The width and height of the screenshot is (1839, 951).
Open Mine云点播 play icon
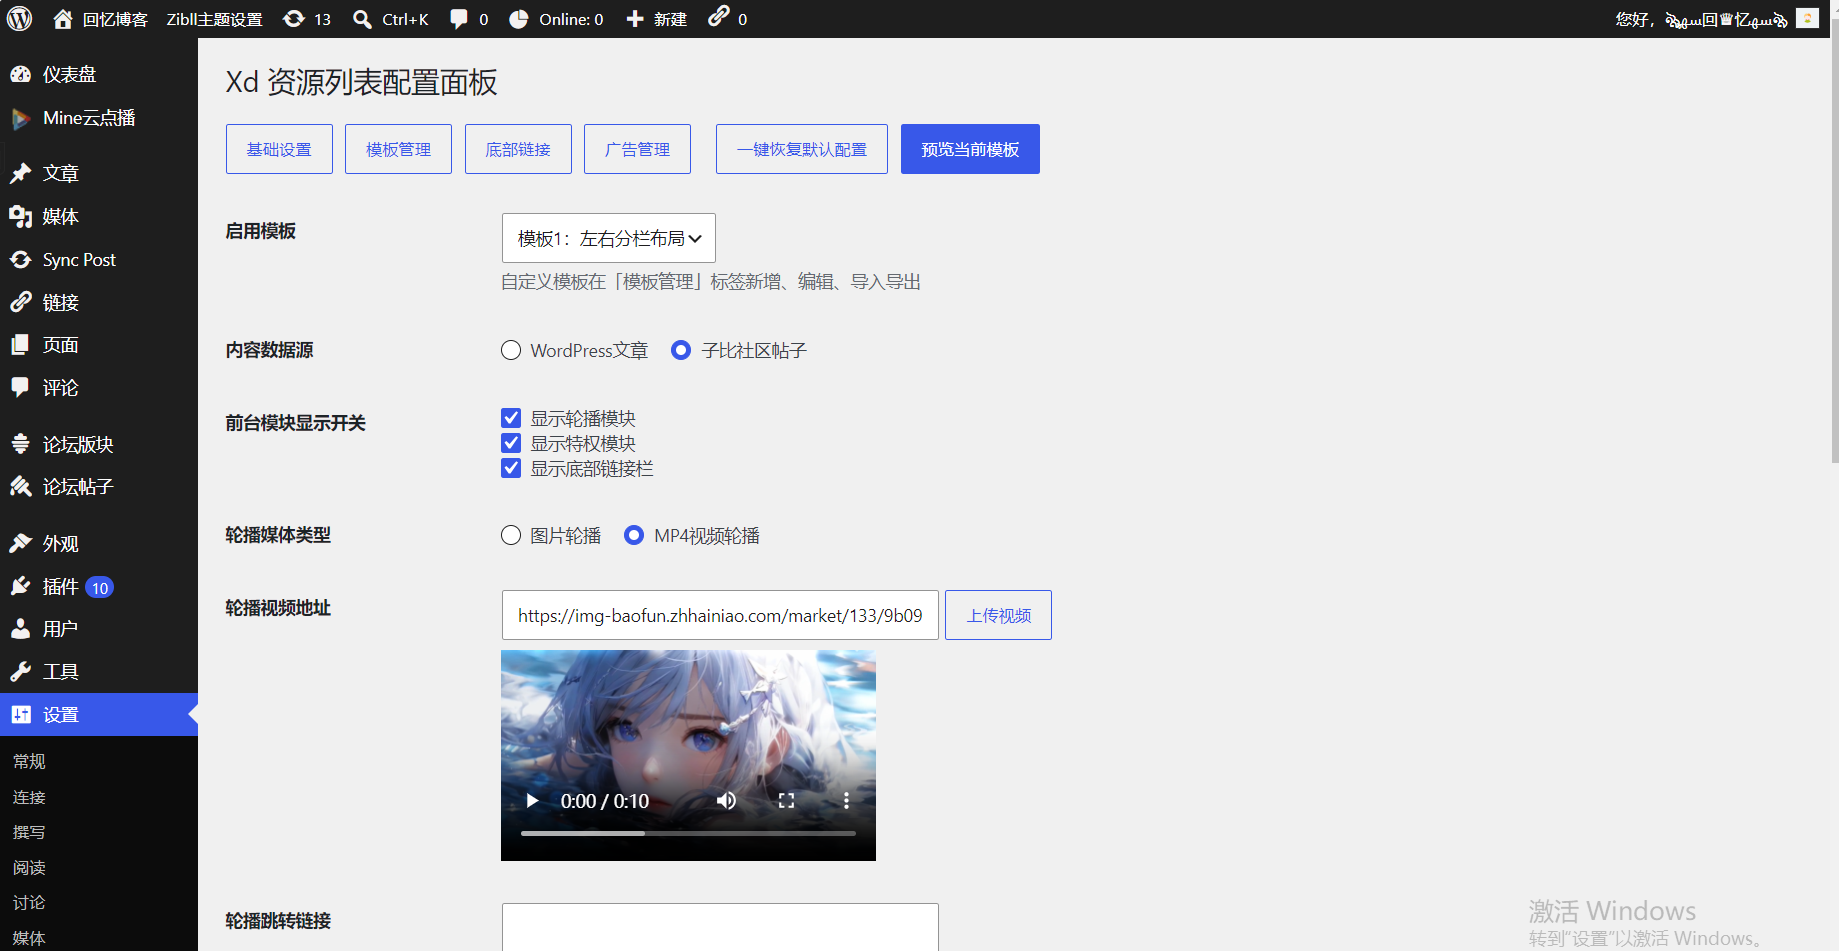tap(20, 118)
